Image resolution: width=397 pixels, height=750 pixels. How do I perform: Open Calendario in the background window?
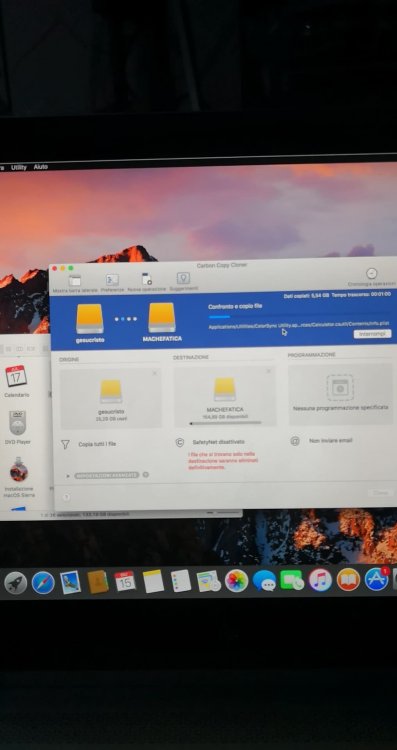tap(16, 381)
